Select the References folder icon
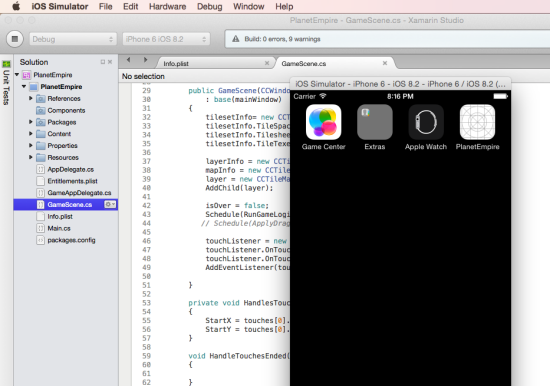Image resolution: width=550 pixels, height=386 pixels. click(x=41, y=98)
